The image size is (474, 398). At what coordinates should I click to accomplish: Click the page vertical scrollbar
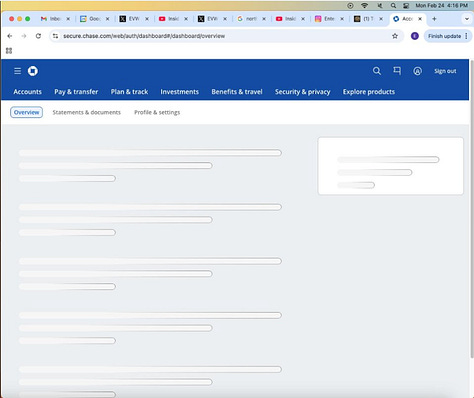(472, 210)
